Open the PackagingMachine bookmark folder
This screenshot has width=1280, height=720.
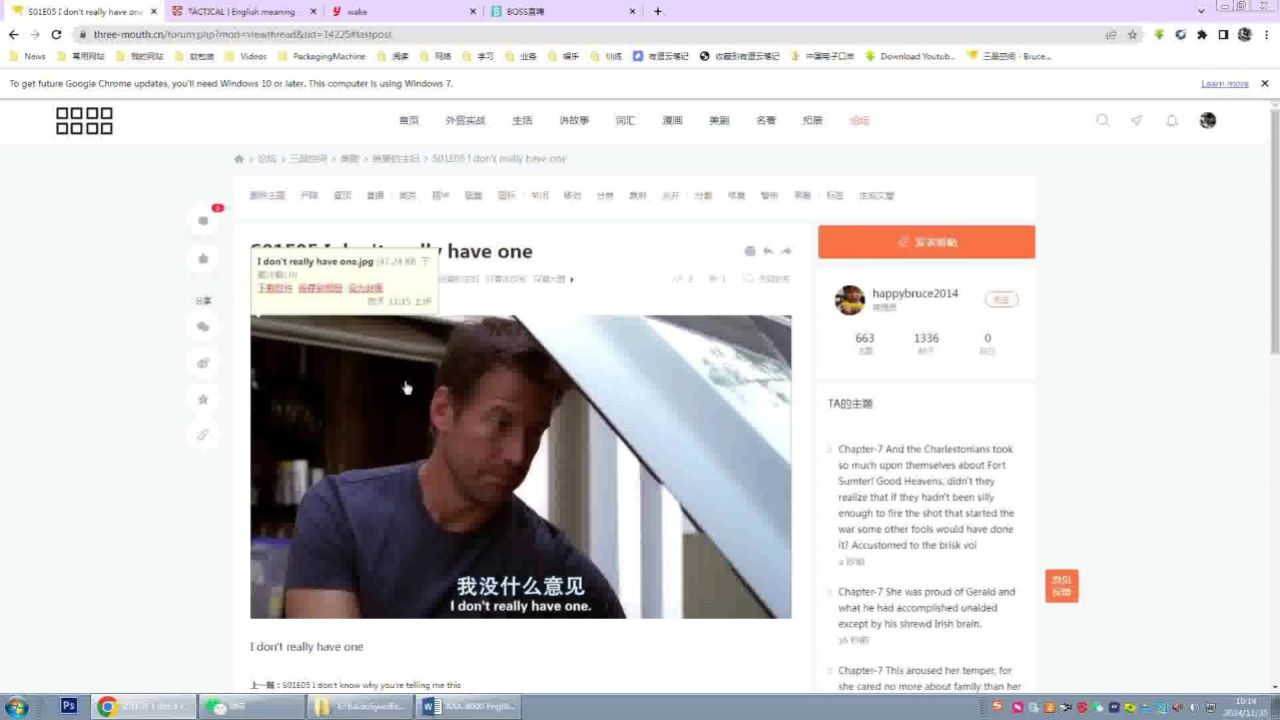tap(322, 56)
